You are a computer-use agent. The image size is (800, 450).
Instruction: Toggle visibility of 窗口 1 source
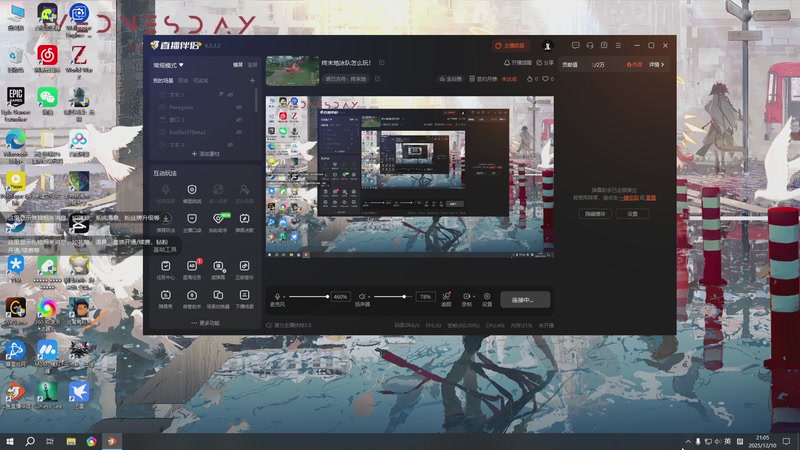239,120
